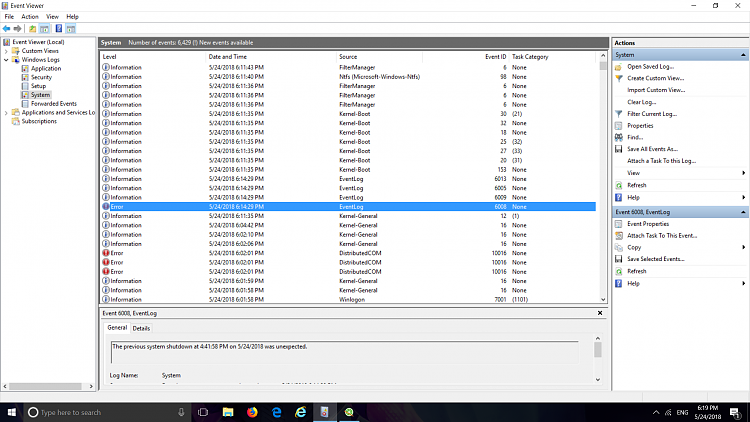Click the Save Selected Events disk icon
Image resolution: width=750 pixels, height=422 pixels.
pyautogui.click(x=618, y=259)
